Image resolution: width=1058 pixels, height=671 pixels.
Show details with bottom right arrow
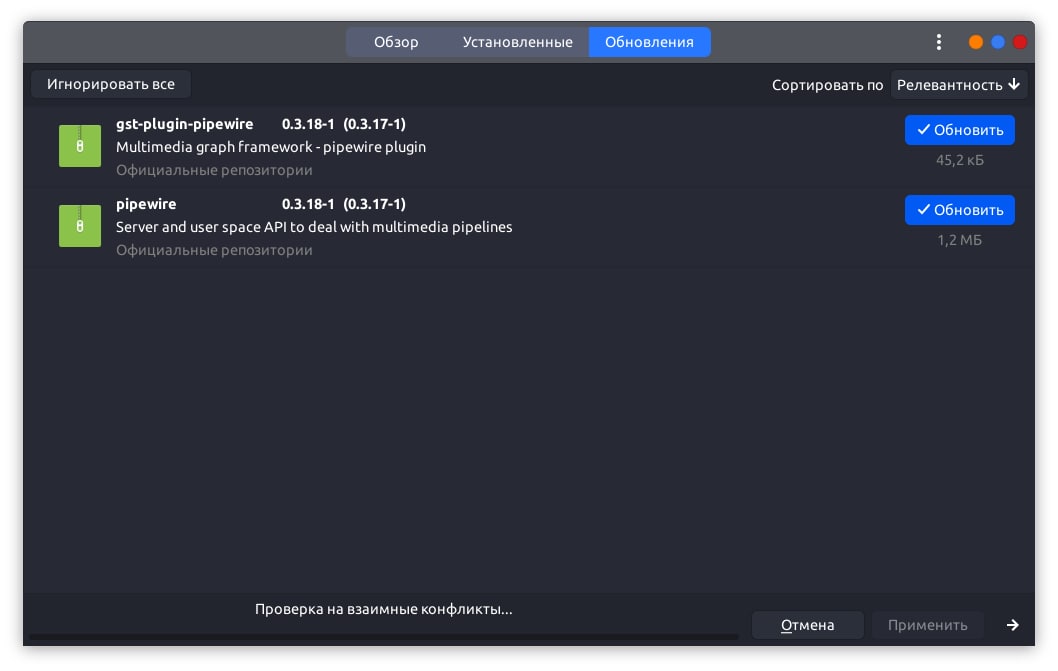coord(1012,625)
